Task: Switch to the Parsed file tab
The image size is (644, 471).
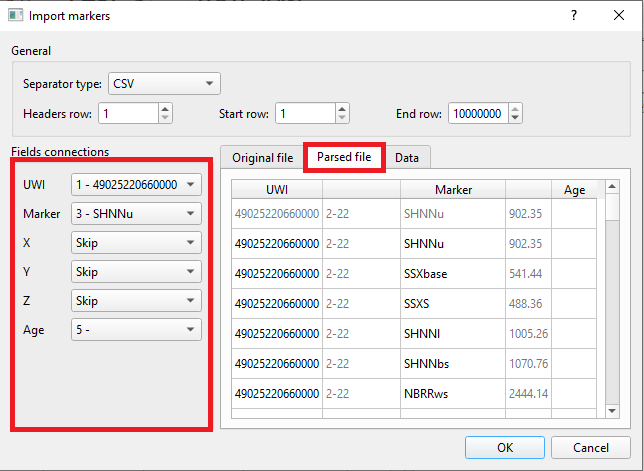Action: (x=344, y=157)
